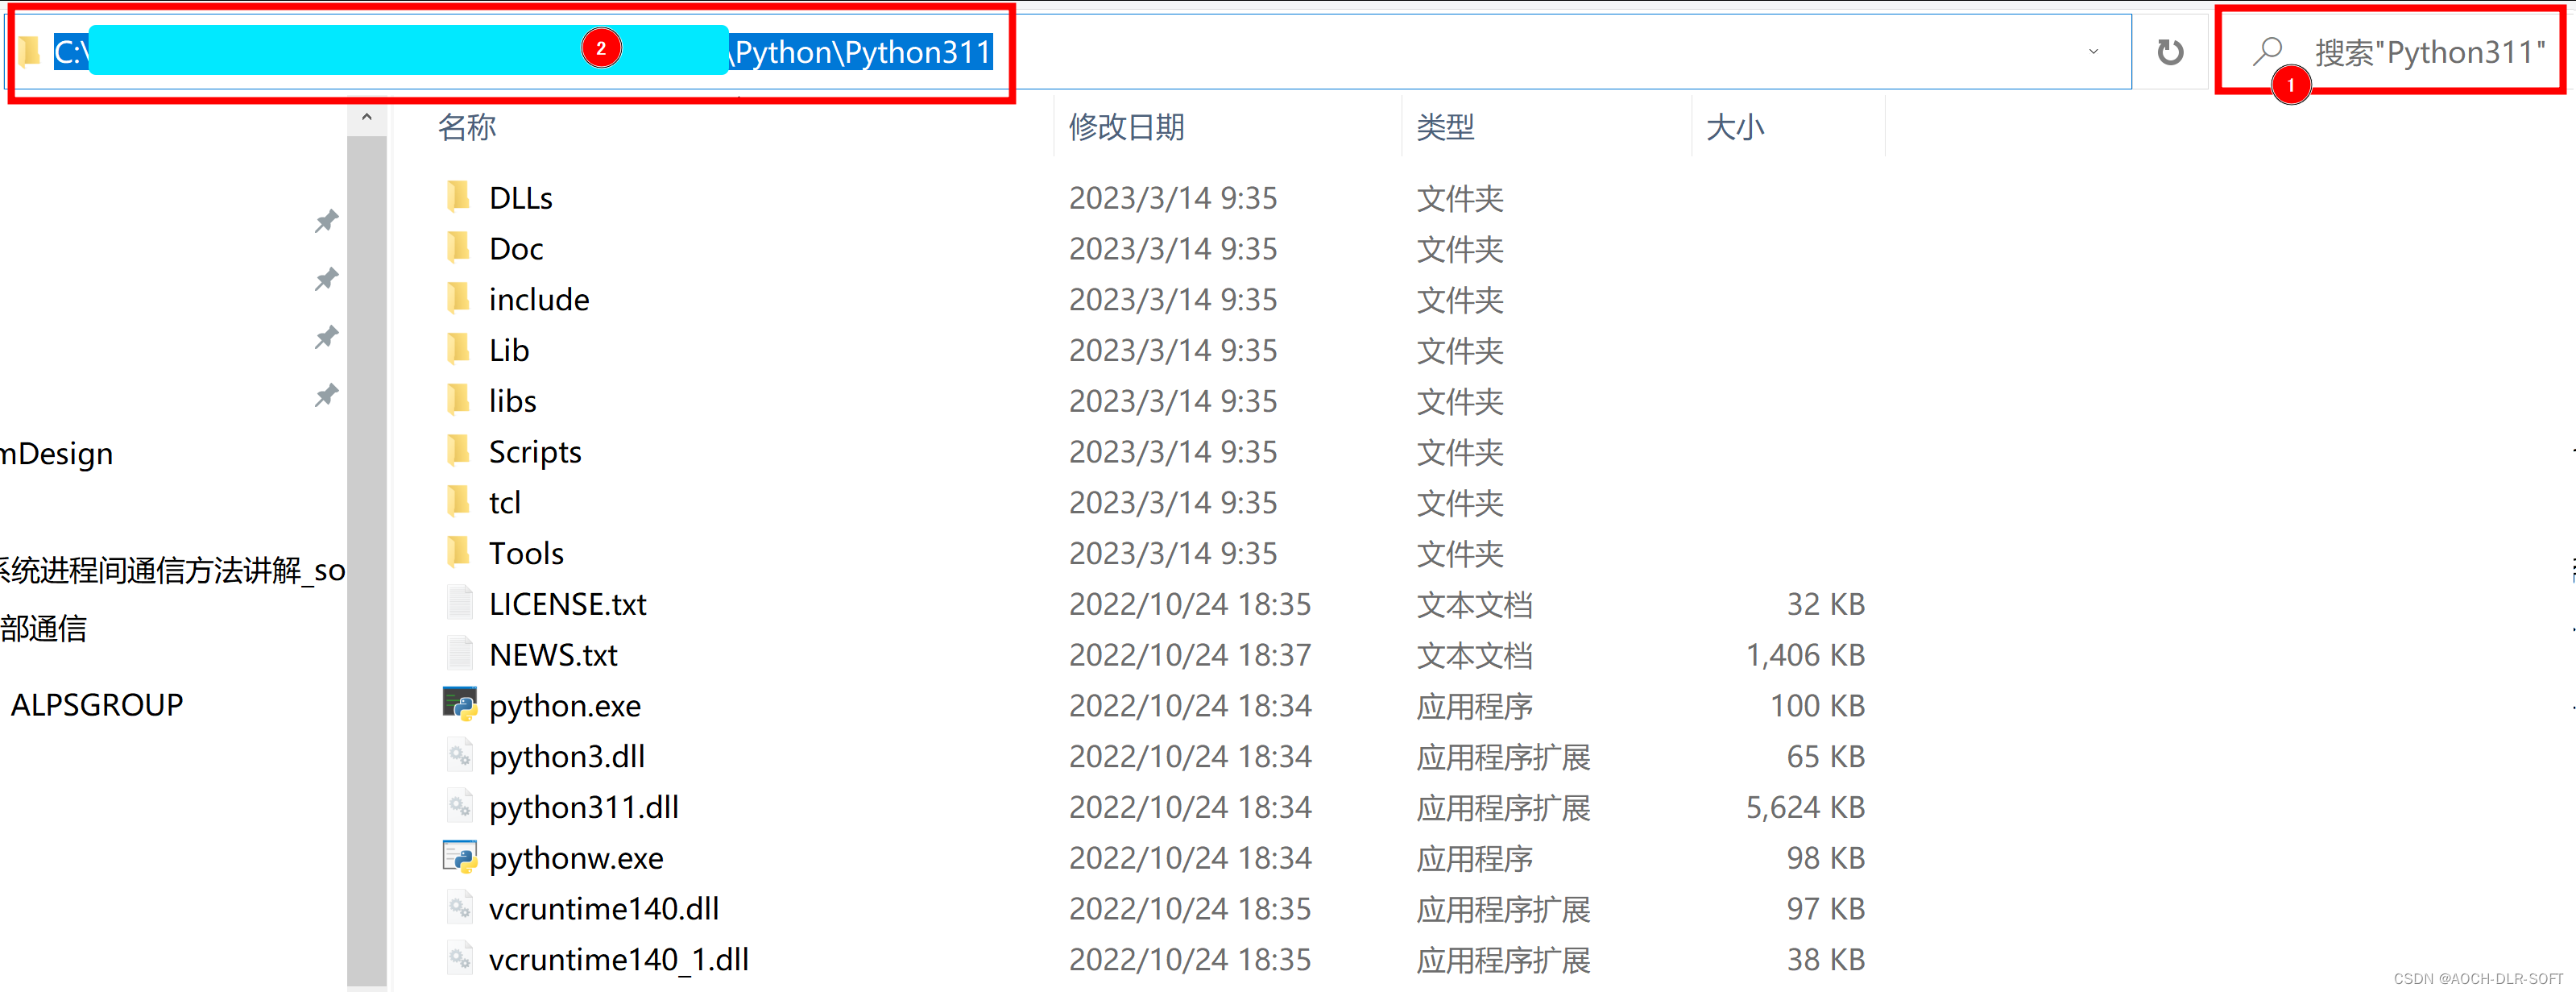Select the NEWS.txt file name
The height and width of the screenshot is (992, 2576).
[x=553, y=654]
